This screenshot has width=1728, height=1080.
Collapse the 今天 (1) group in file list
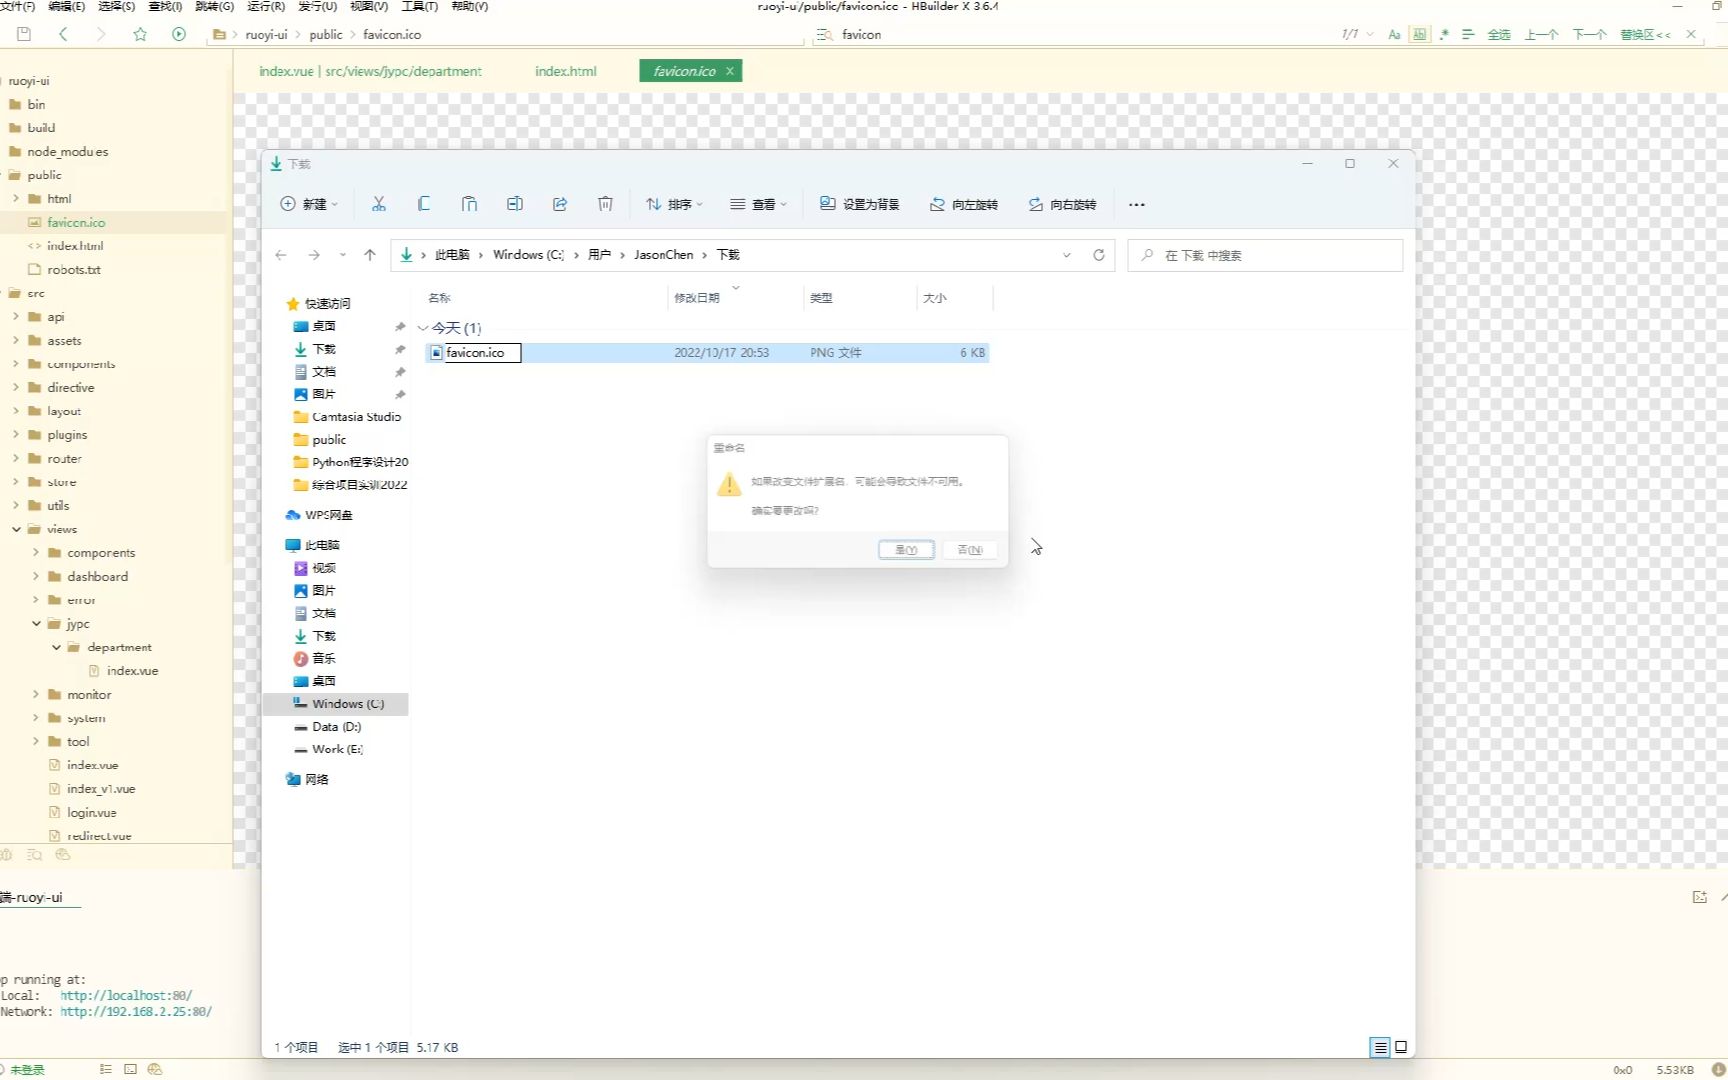pyautogui.click(x=423, y=328)
